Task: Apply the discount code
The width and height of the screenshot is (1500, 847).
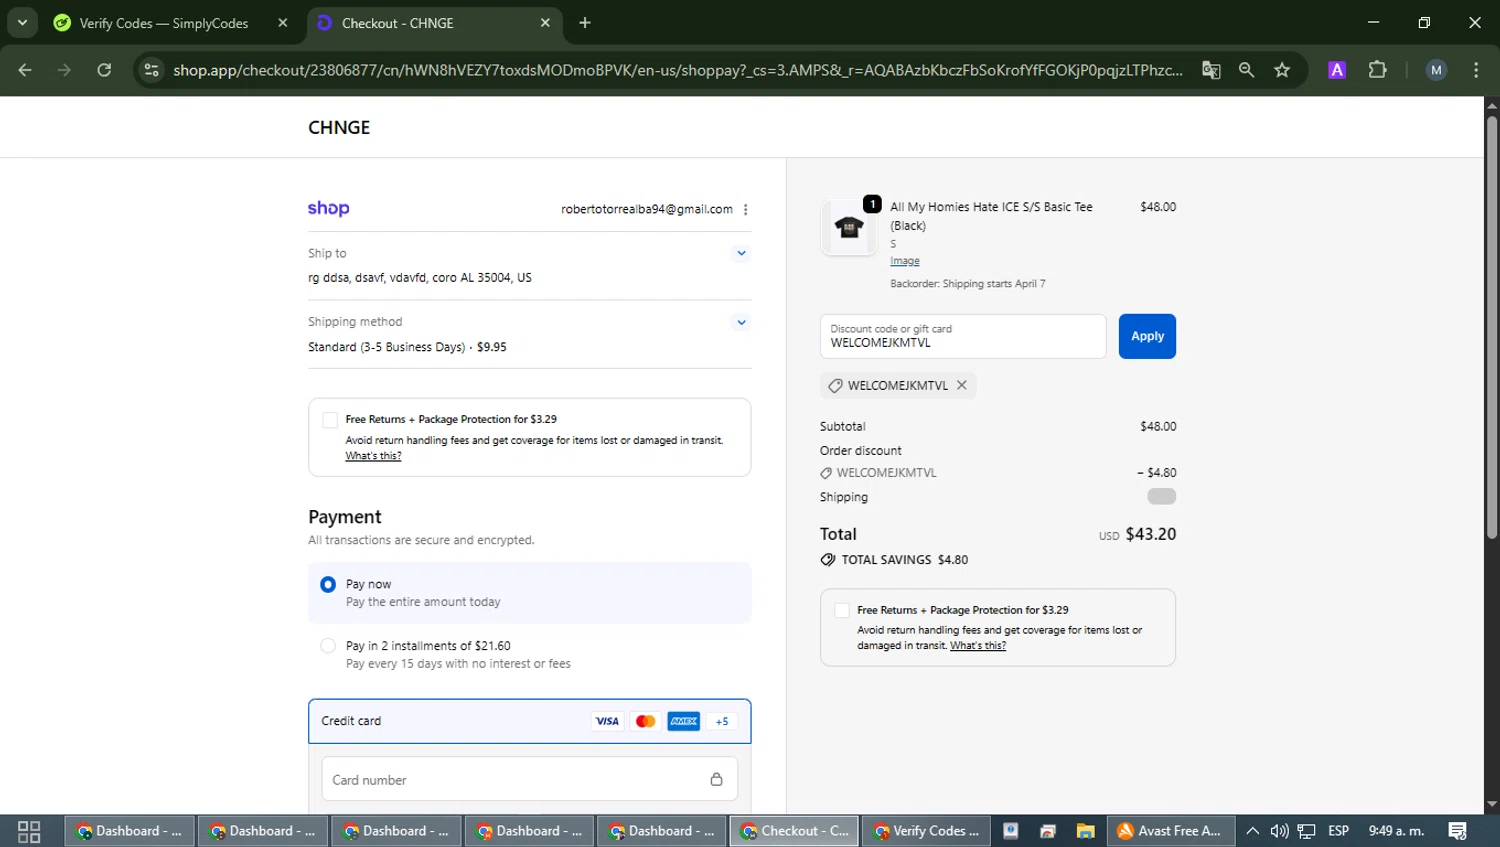Action: click(1147, 336)
